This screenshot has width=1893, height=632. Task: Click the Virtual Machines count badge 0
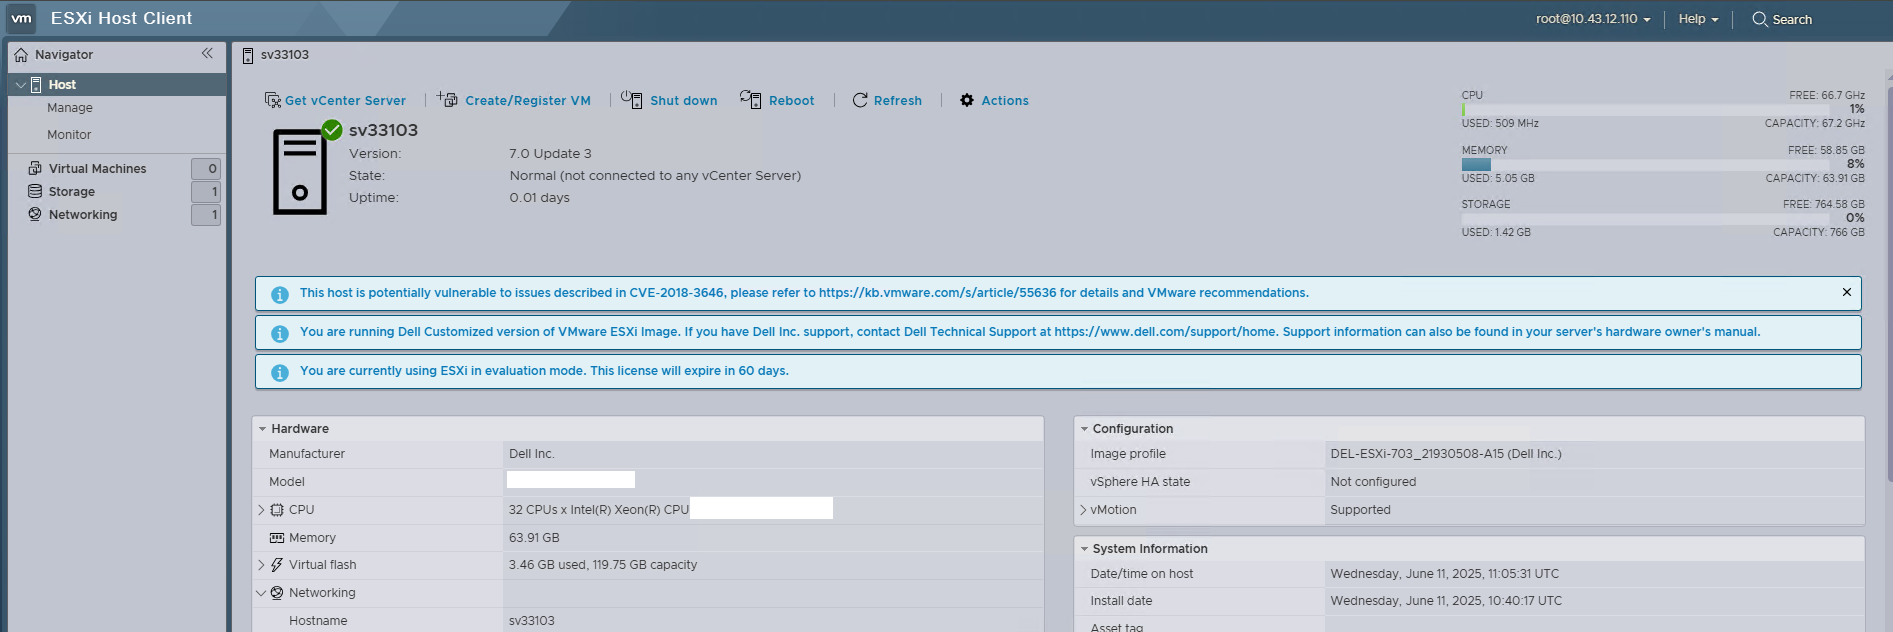click(206, 169)
